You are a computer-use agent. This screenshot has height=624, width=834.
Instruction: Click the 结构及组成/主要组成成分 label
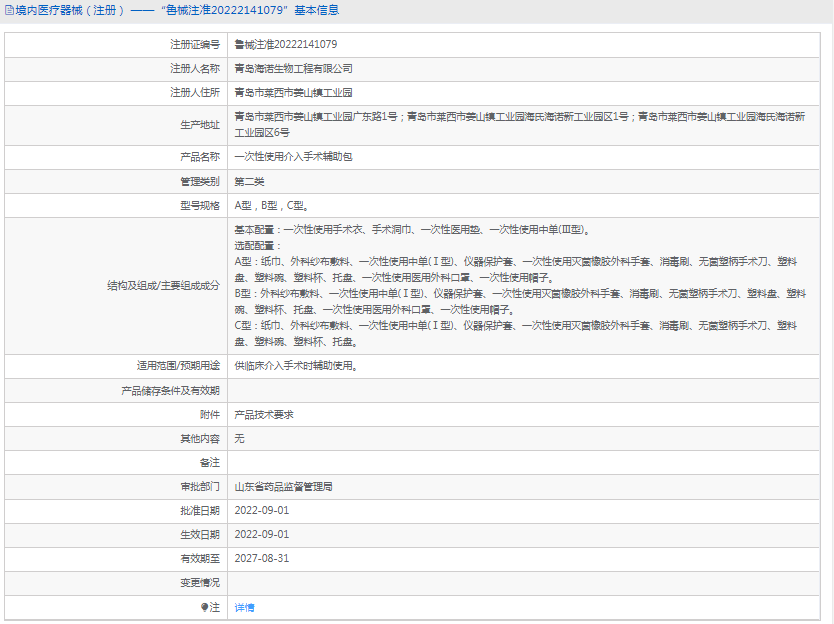click(163, 286)
